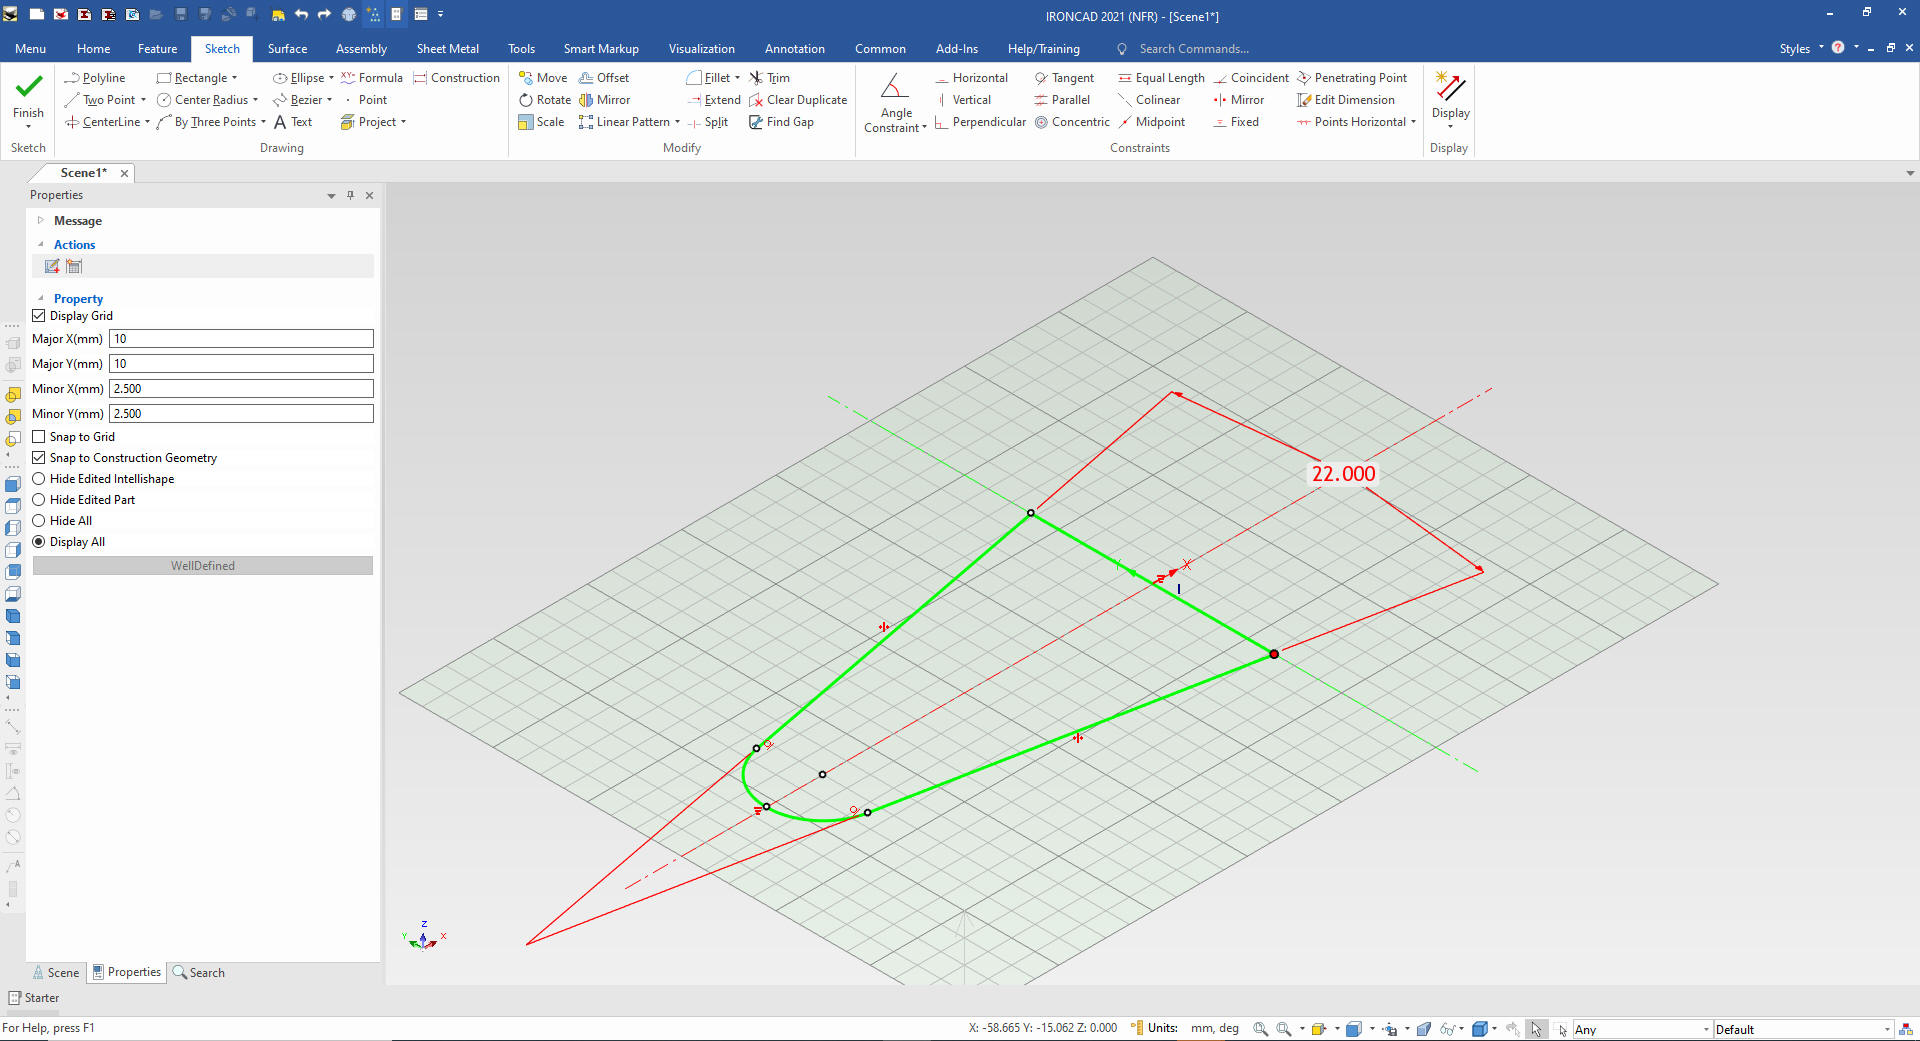Apply Tangent constraint
1920x1041 pixels.
[1063, 78]
